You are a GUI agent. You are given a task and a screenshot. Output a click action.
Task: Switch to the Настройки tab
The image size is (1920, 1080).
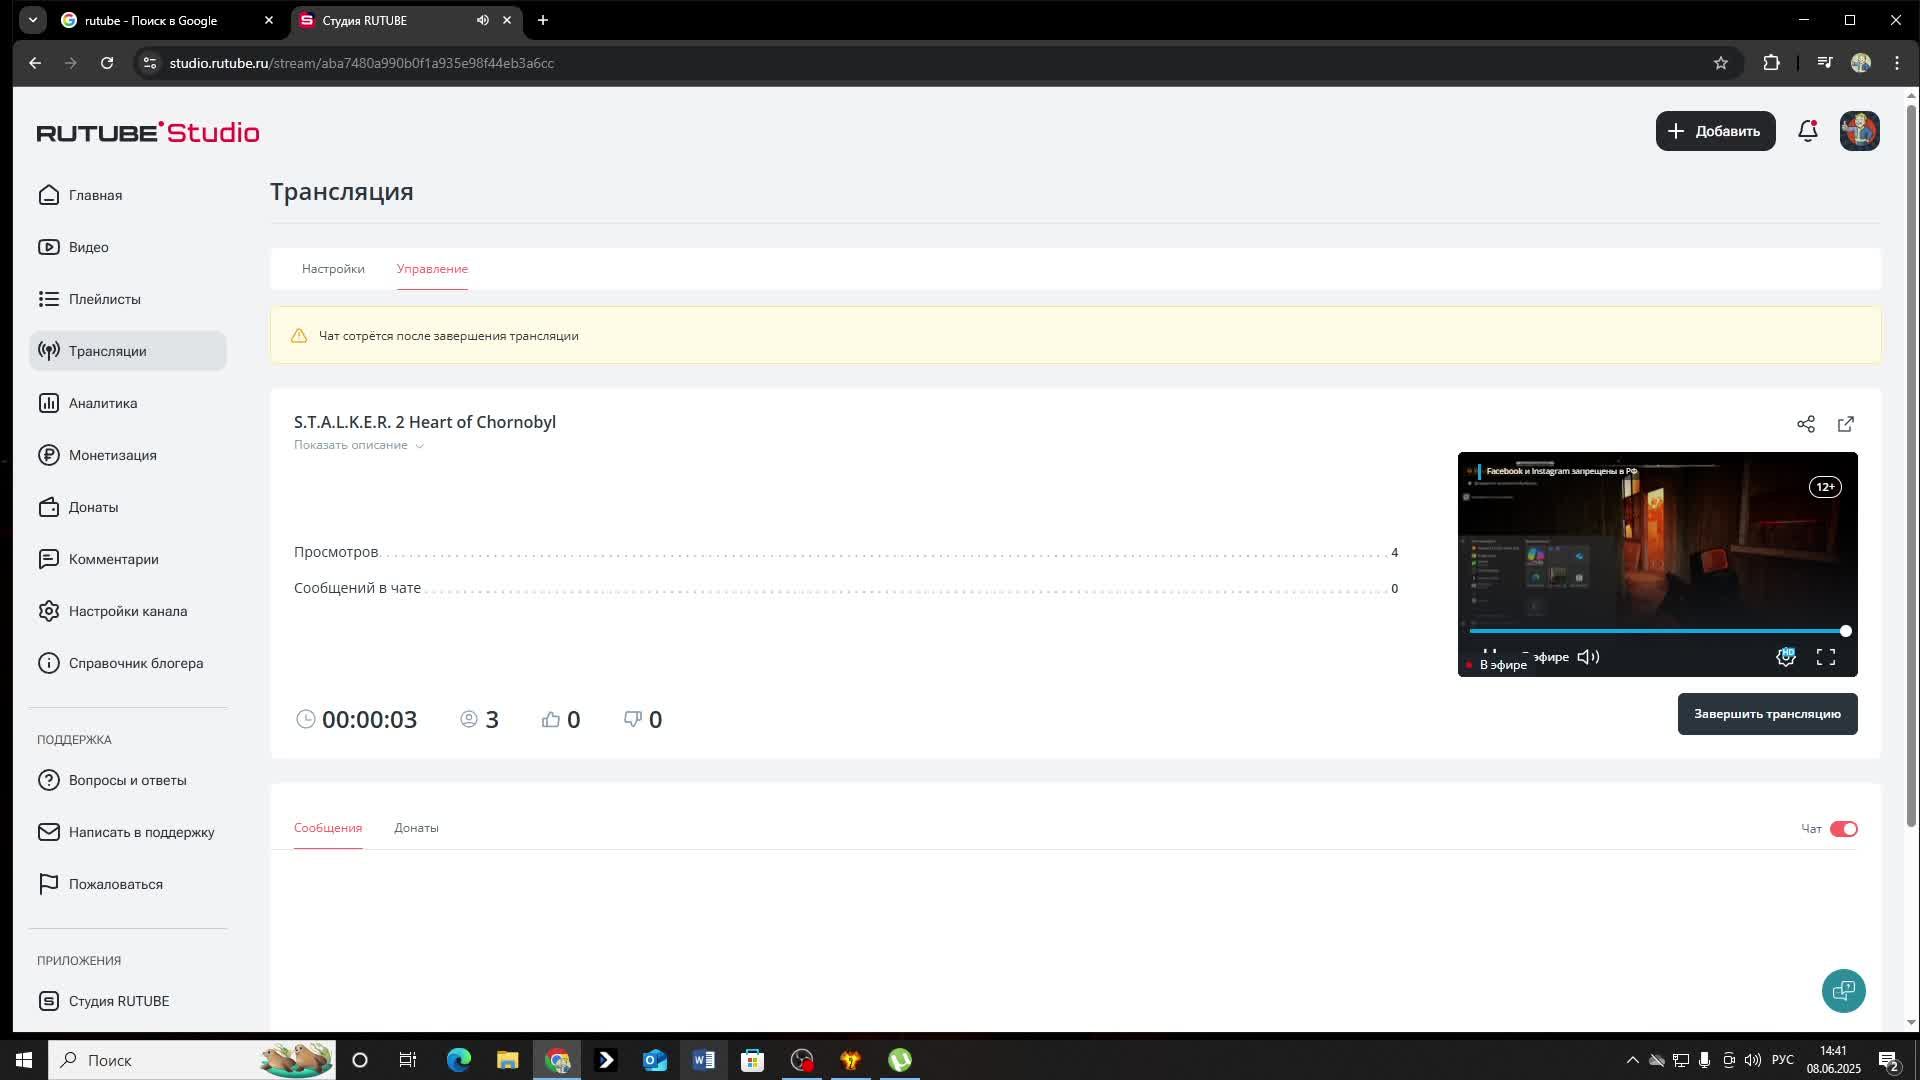coord(333,269)
